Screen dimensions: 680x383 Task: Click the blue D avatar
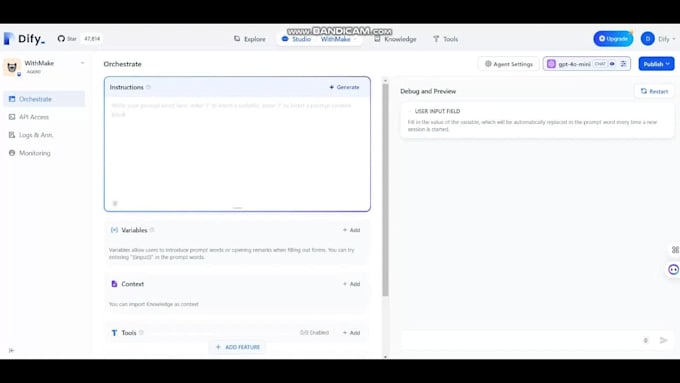pos(647,39)
